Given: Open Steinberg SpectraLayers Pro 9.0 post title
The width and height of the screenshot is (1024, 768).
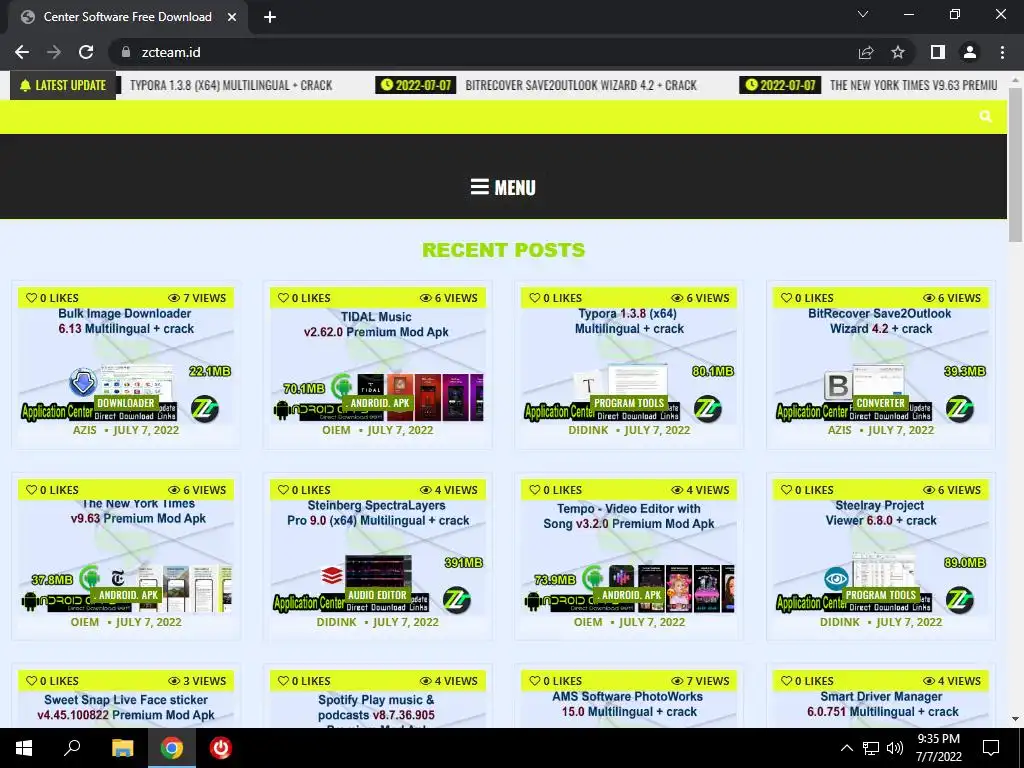Looking at the screenshot, I should pyautogui.click(x=377, y=513).
